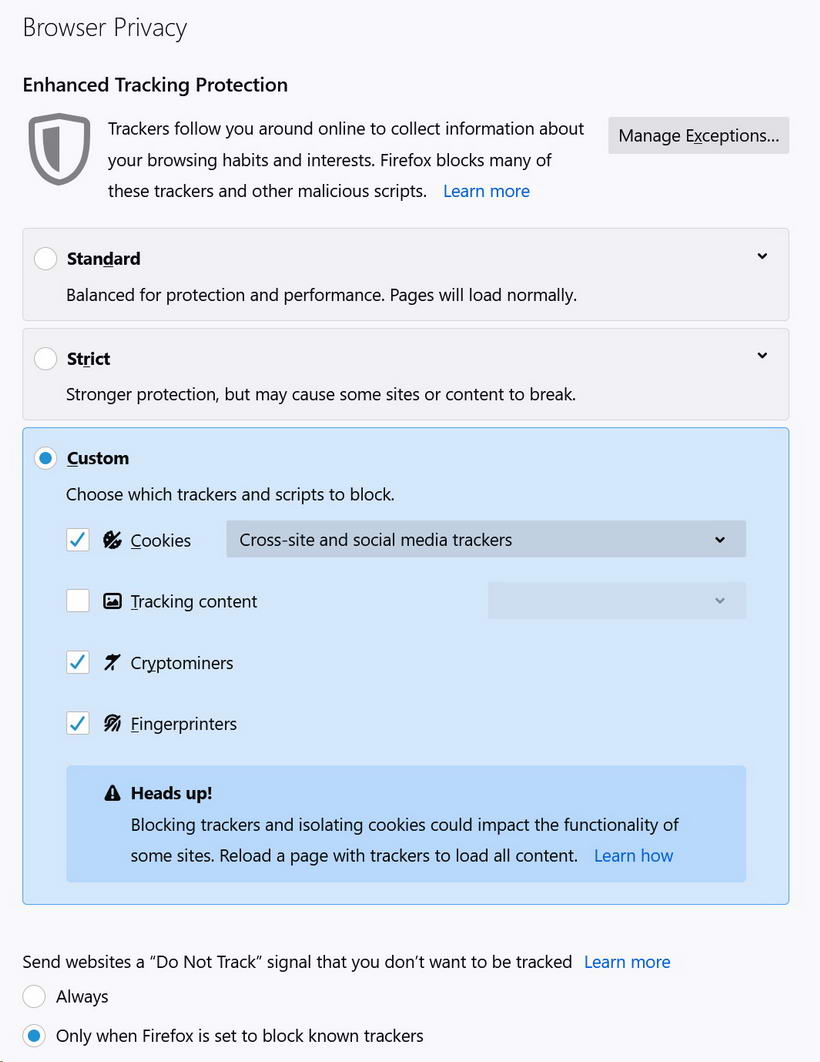Expand the Strict protection details chevron
Viewport: 820px width, 1062px height.
click(762, 356)
